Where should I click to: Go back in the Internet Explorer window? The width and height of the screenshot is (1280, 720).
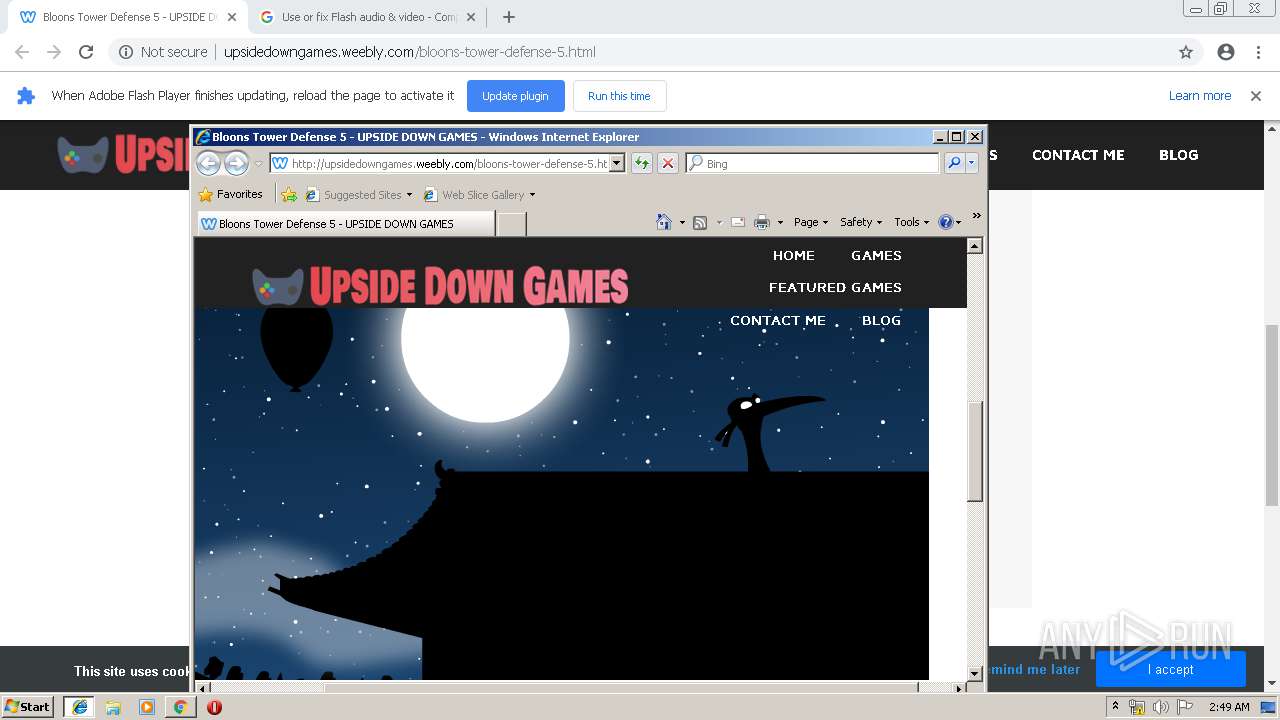pos(208,163)
